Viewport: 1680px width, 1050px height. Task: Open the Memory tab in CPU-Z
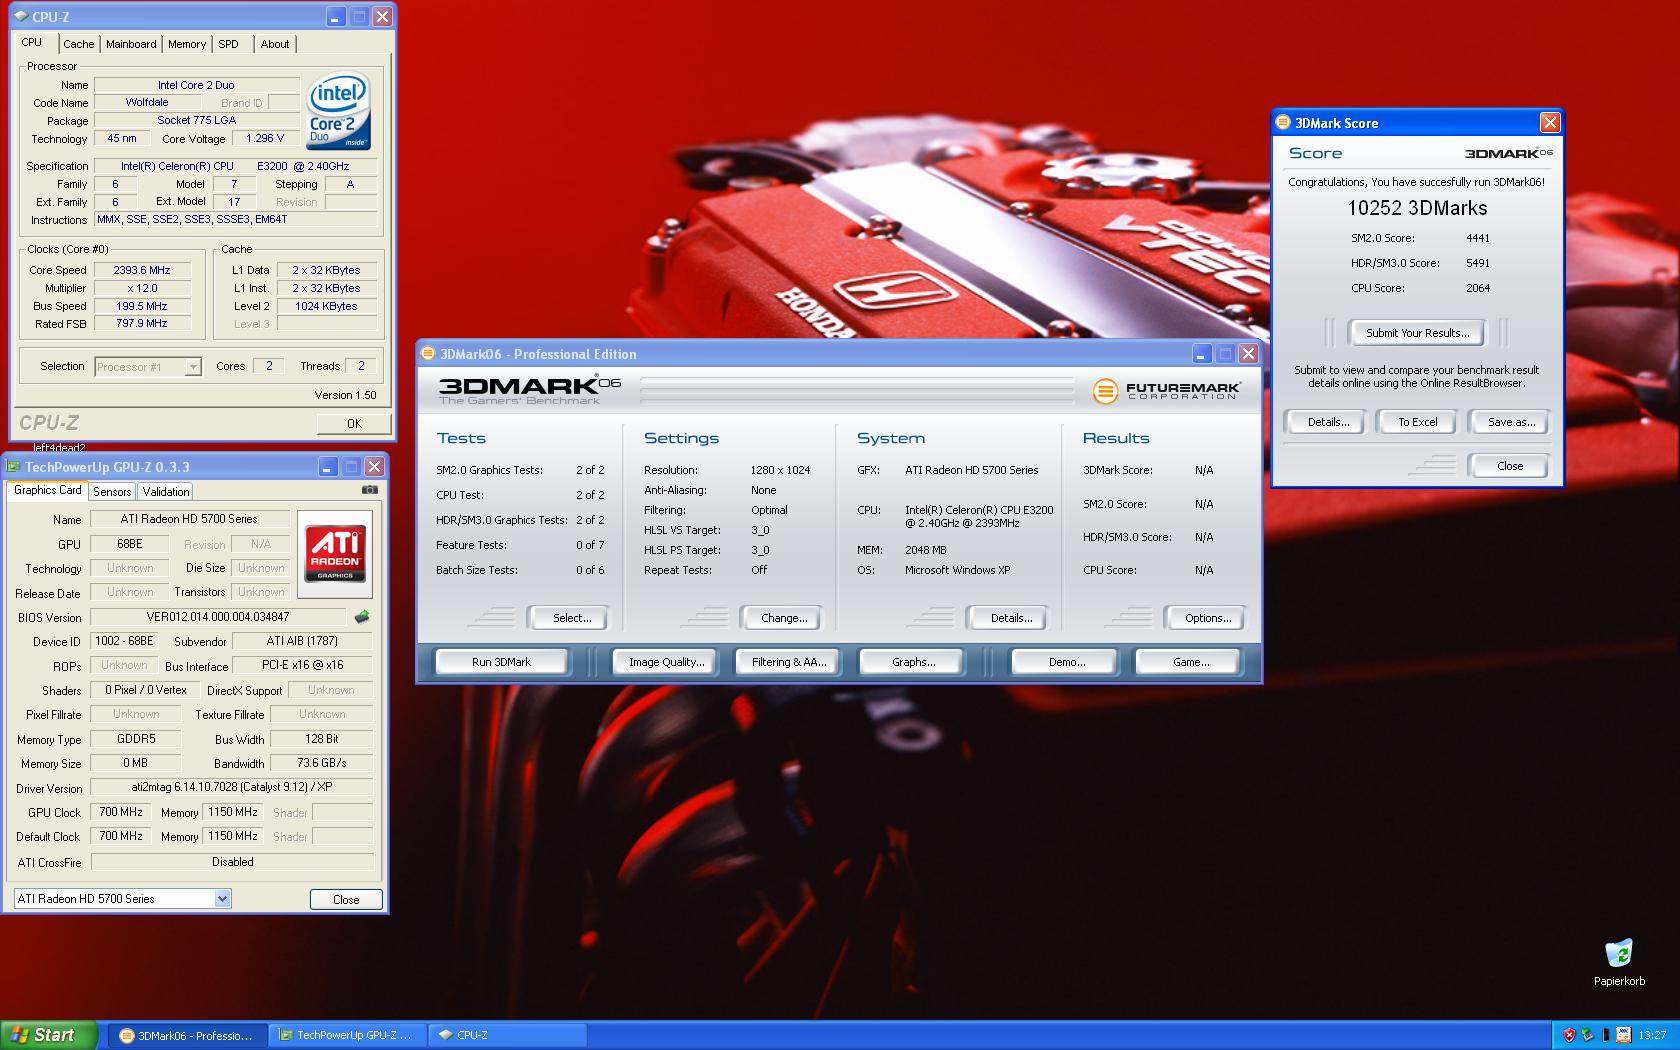(187, 44)
